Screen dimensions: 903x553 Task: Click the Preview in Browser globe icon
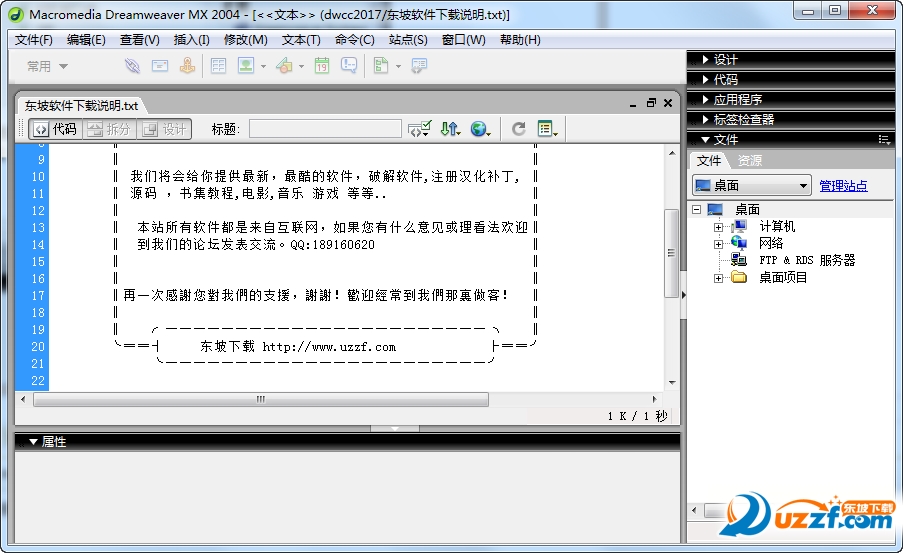point(480,129)
